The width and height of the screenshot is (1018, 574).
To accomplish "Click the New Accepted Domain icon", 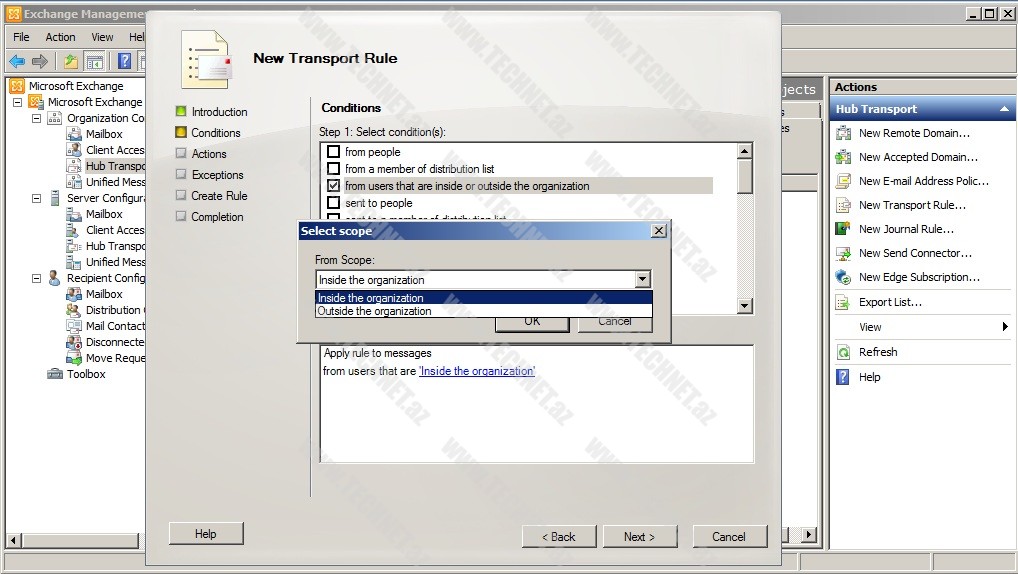I will [843, 157].
